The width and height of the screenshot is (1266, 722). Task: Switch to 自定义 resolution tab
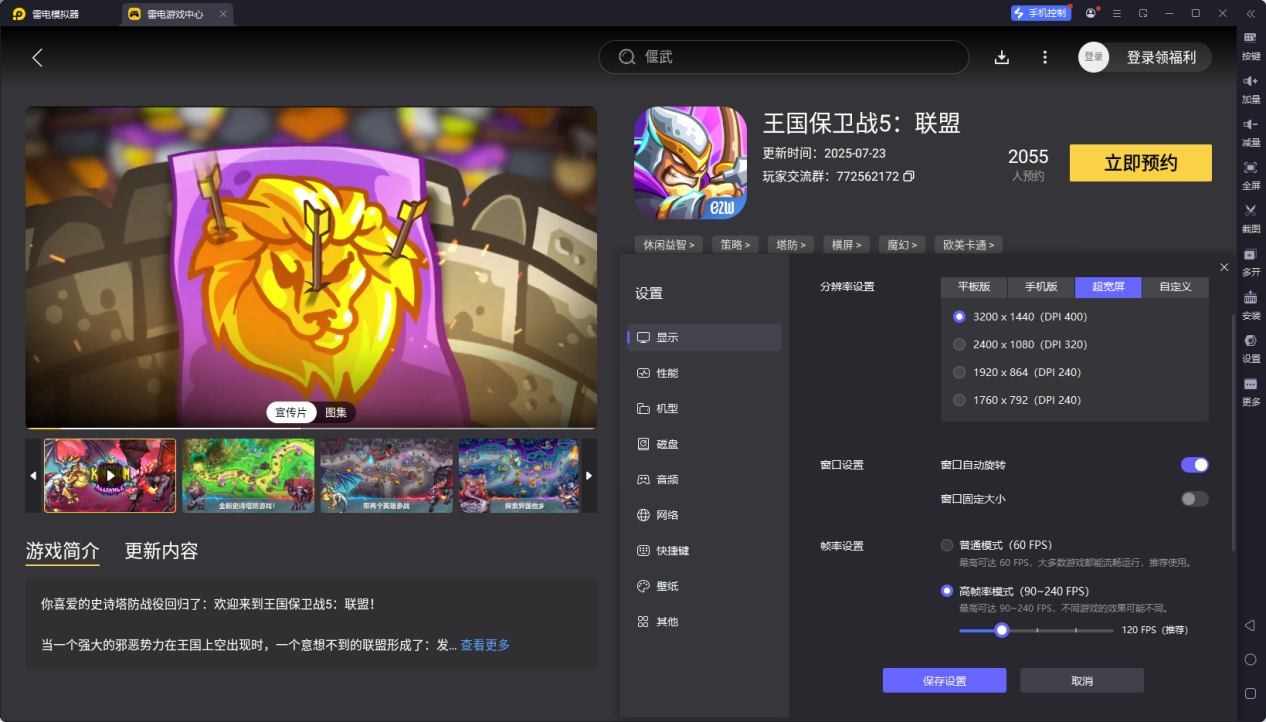pos(1176,287)
